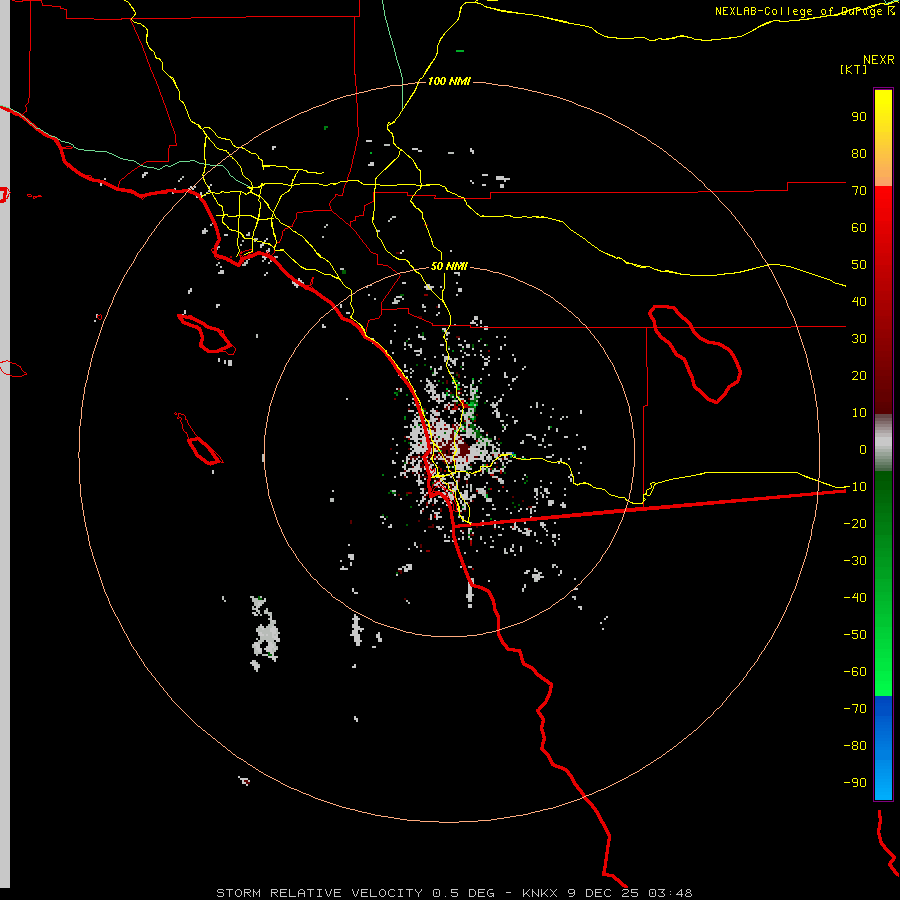The height and width of the screenshot is (900, 900).
Task: Click the -40 knot label on the scale
Action: (855, 598)
